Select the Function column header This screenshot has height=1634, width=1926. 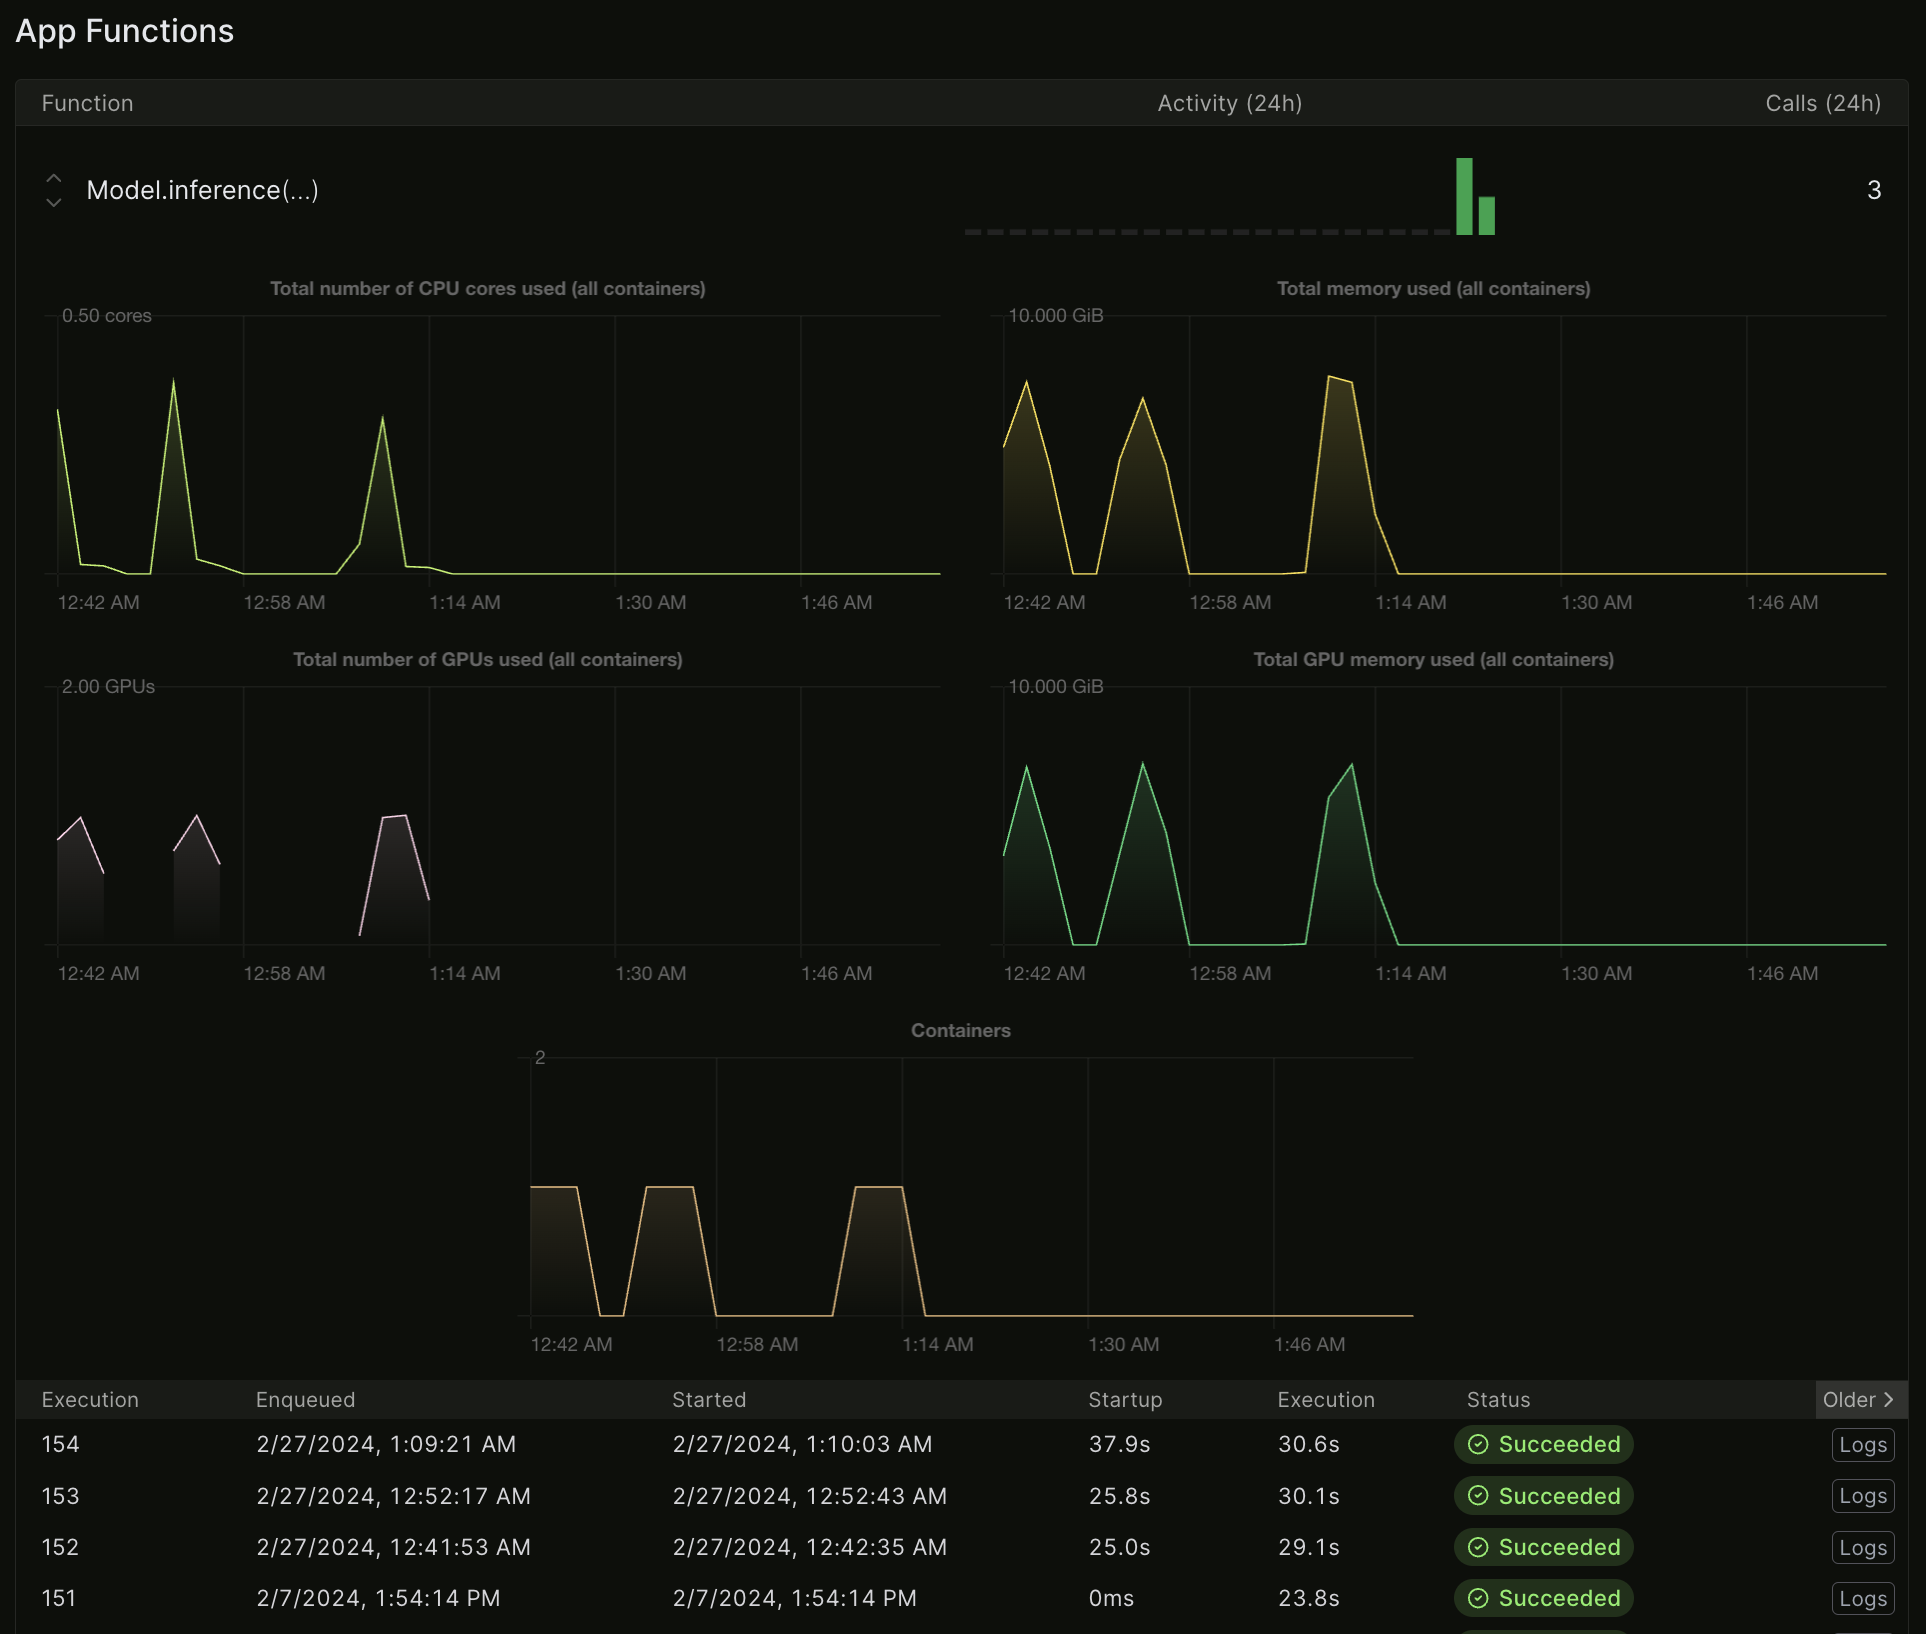(x=87, y=103)
